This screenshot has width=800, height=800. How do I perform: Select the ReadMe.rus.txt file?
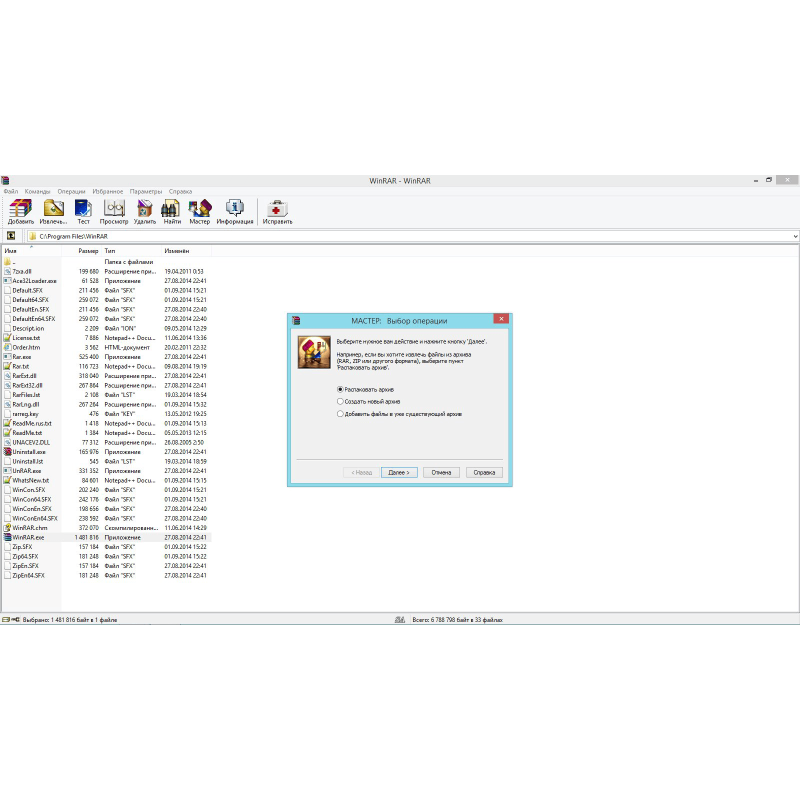tap(33, 423)
